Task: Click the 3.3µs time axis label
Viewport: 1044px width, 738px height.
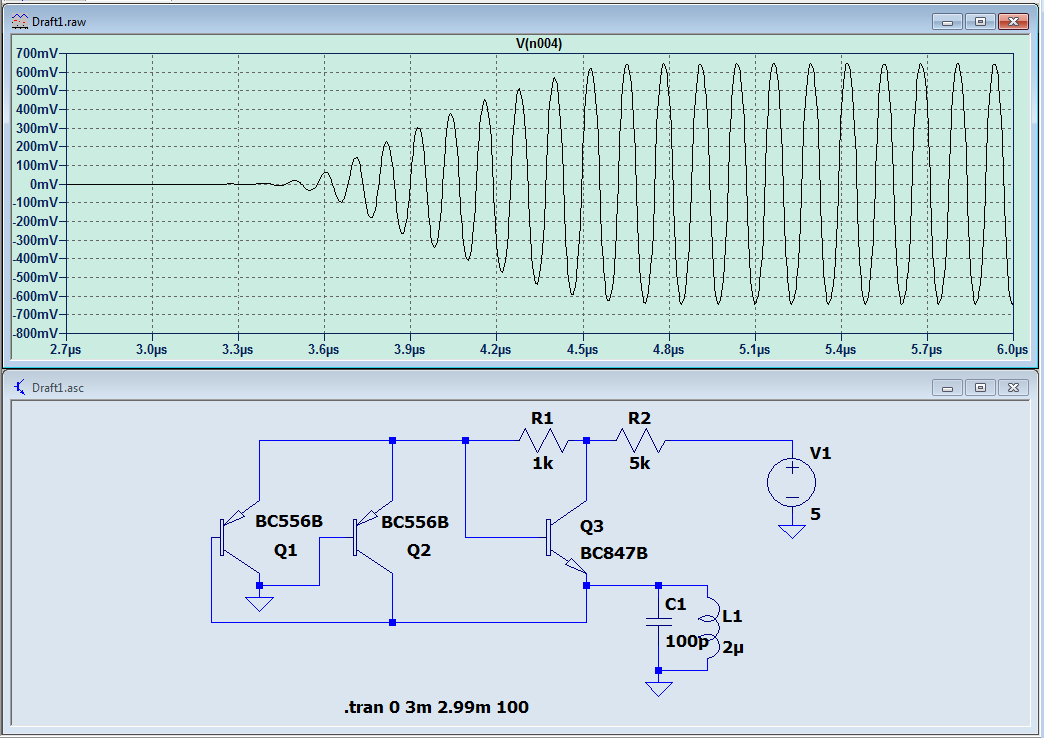Action: 238,349
